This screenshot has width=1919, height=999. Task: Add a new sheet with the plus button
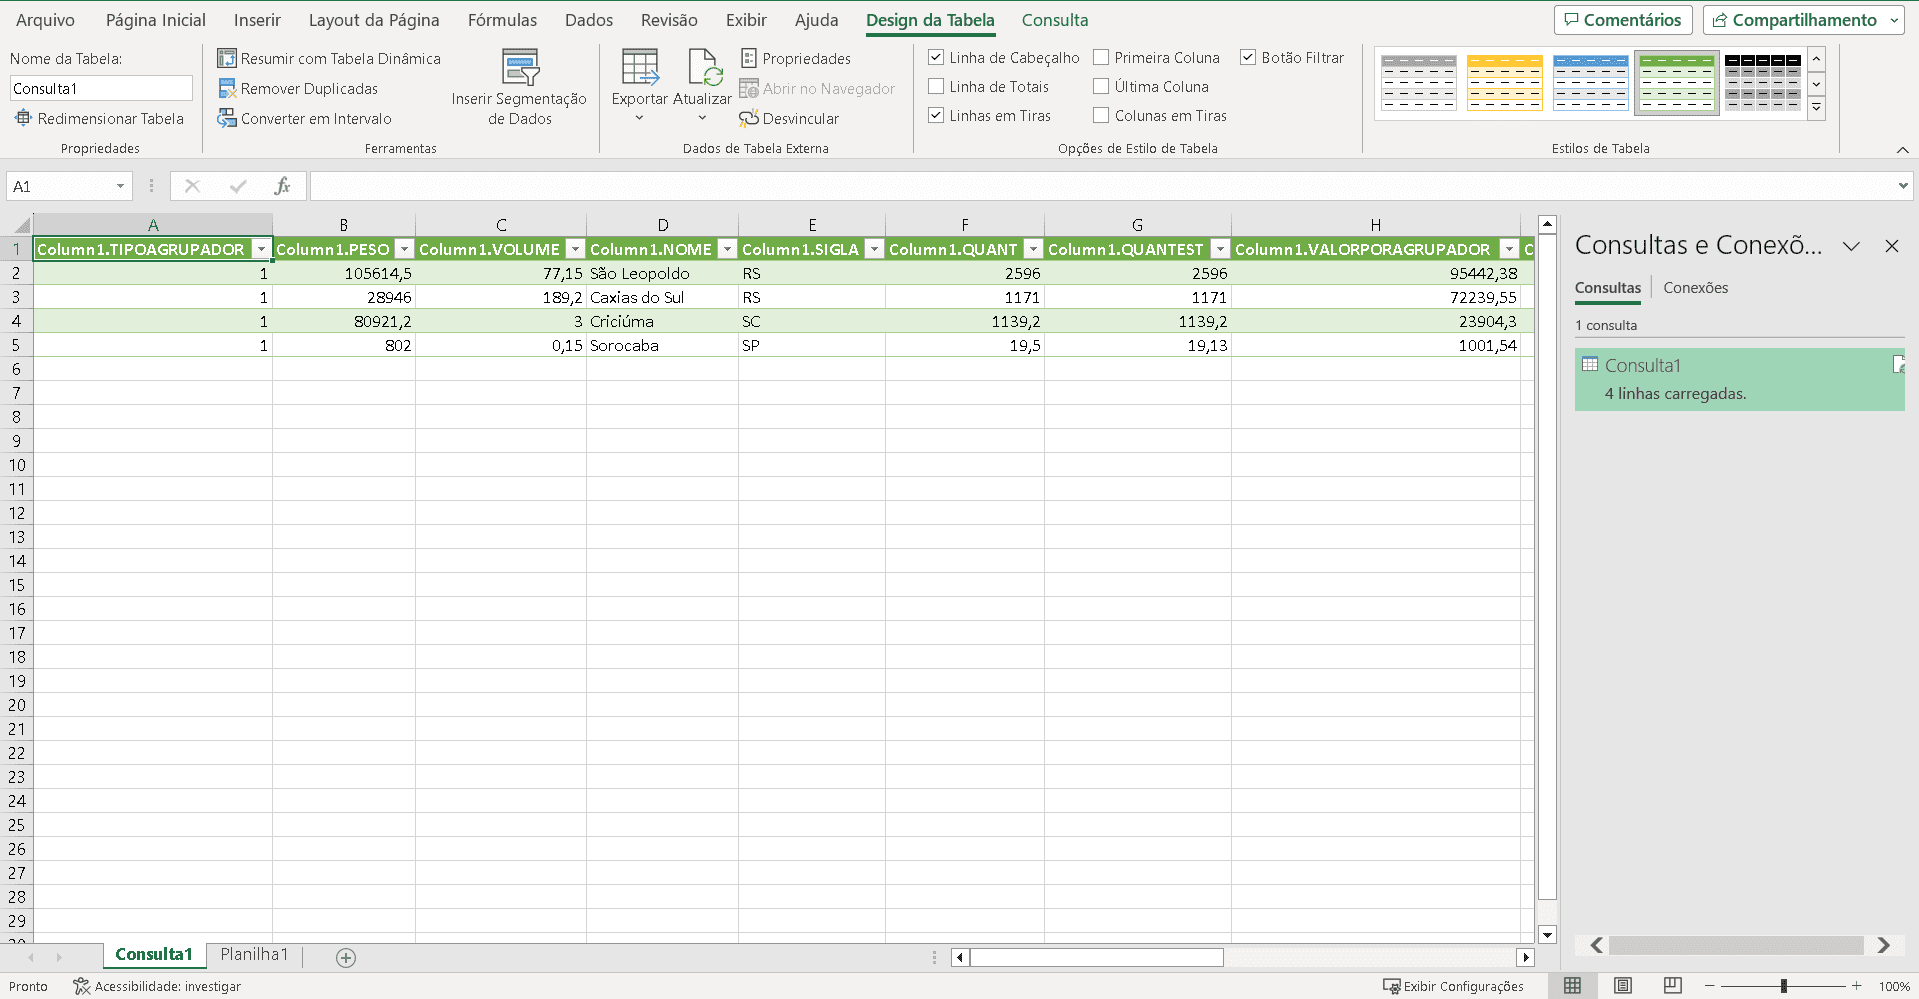346,958
